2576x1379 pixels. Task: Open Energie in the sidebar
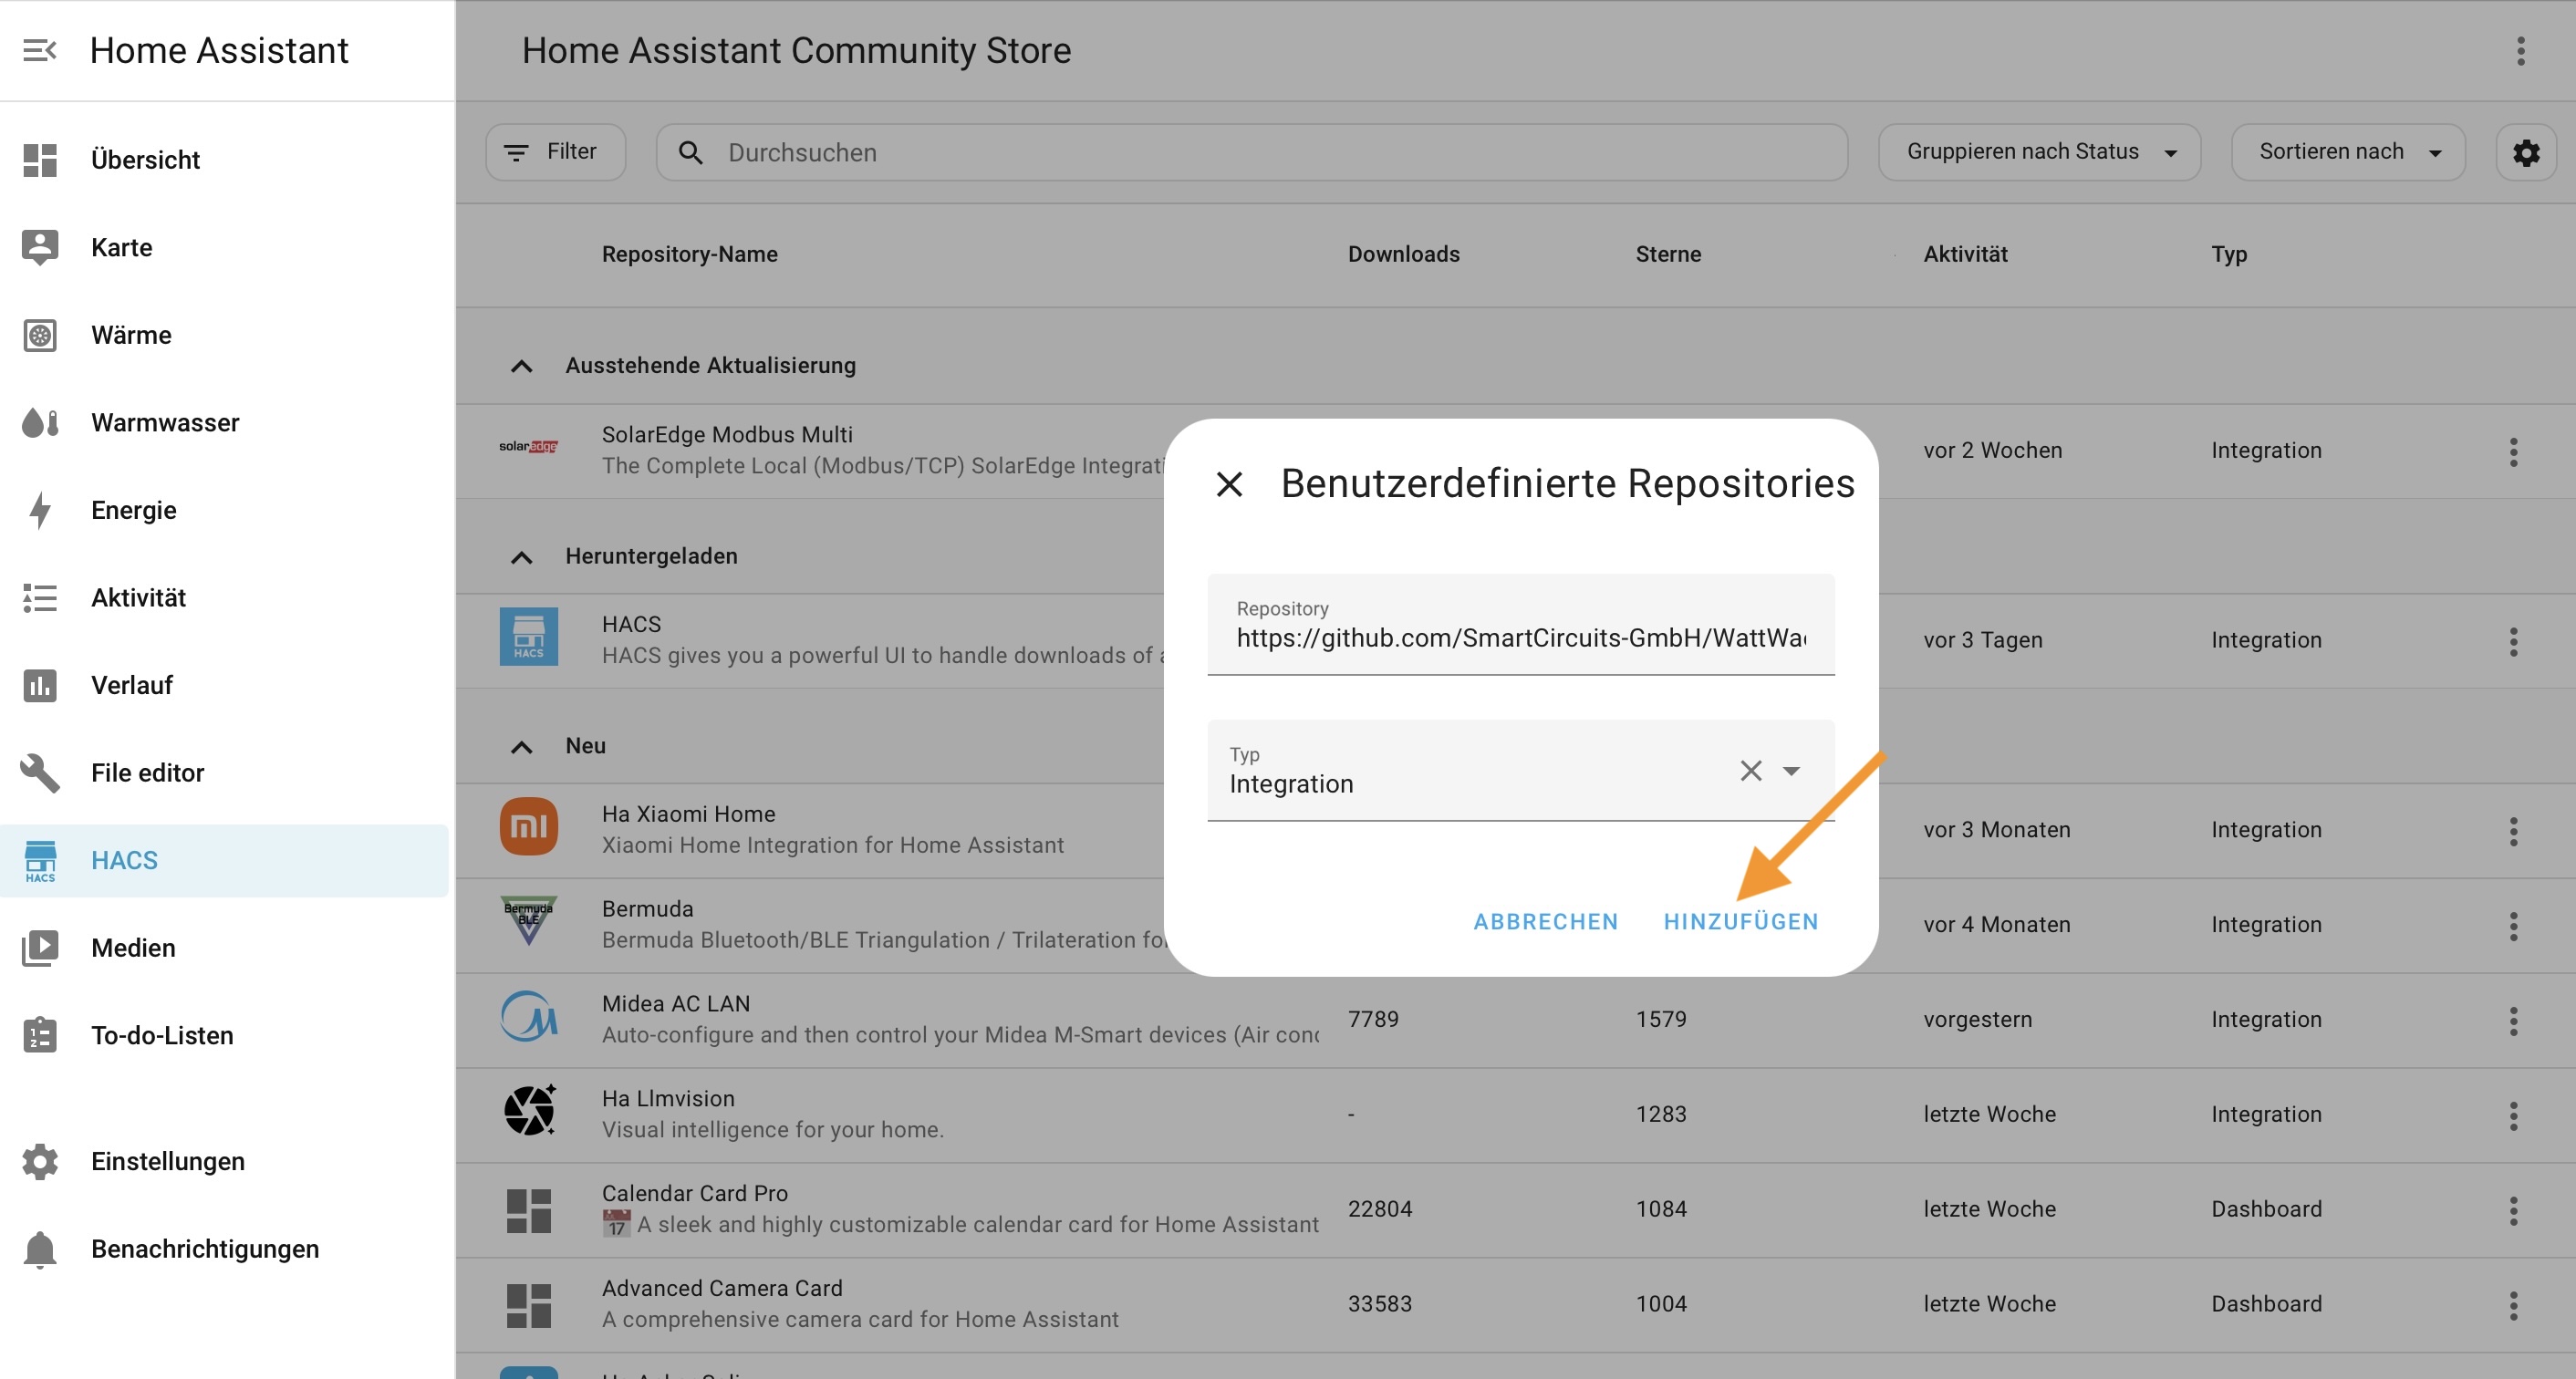pyautogui.click(x=133, y=510)
